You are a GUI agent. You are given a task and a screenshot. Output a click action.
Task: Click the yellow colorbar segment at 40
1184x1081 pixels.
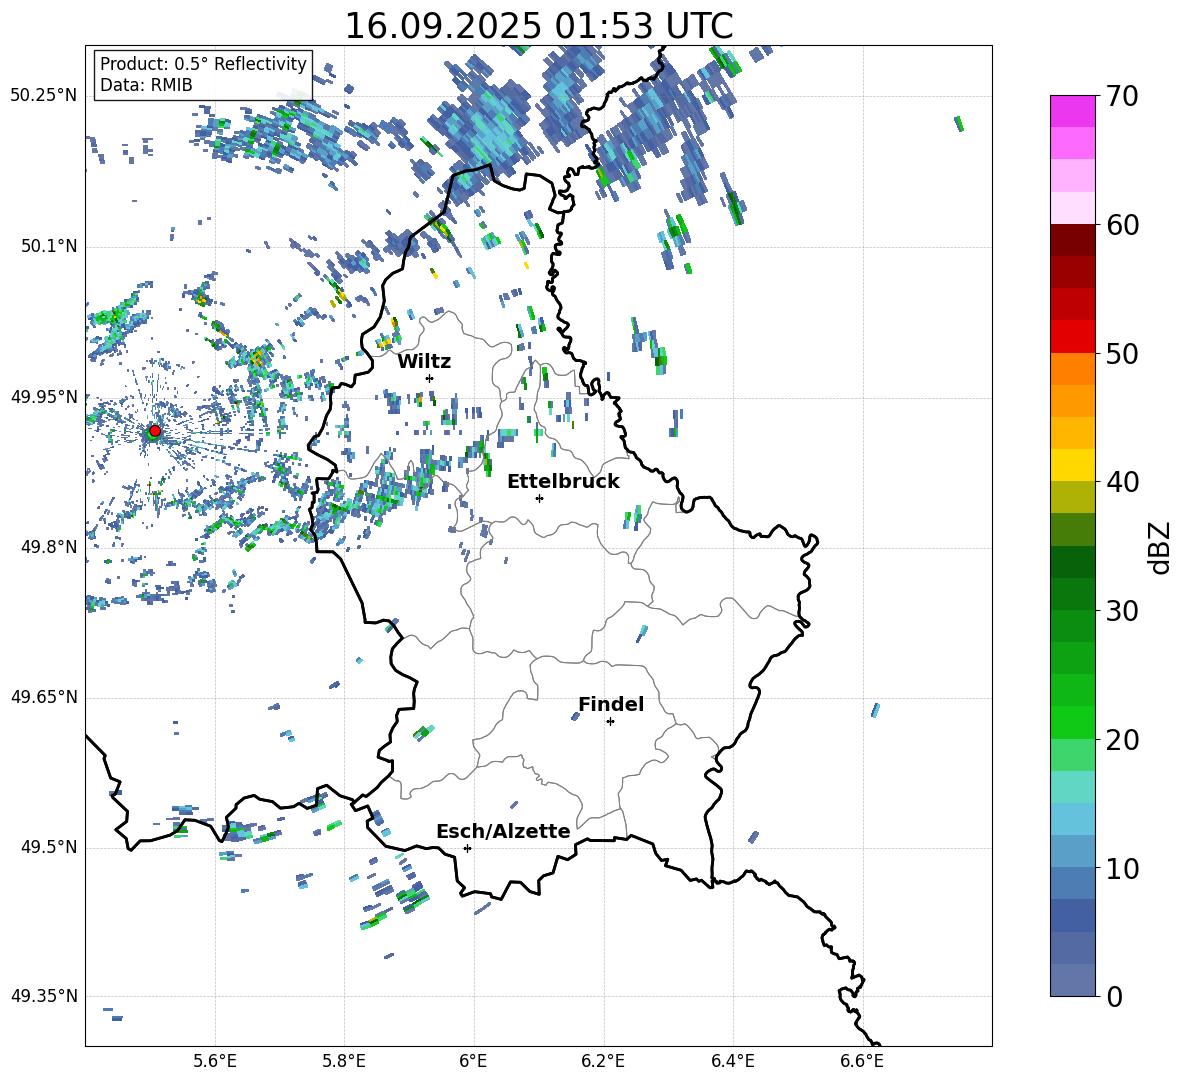1073,465
